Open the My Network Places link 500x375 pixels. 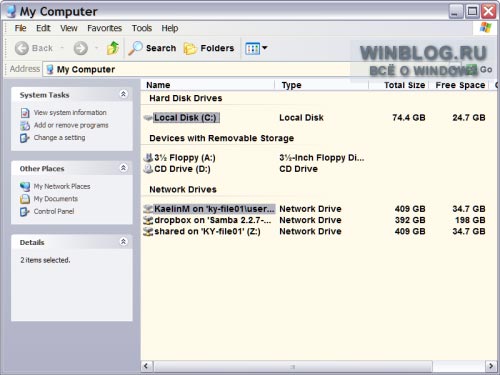point(62,186)
